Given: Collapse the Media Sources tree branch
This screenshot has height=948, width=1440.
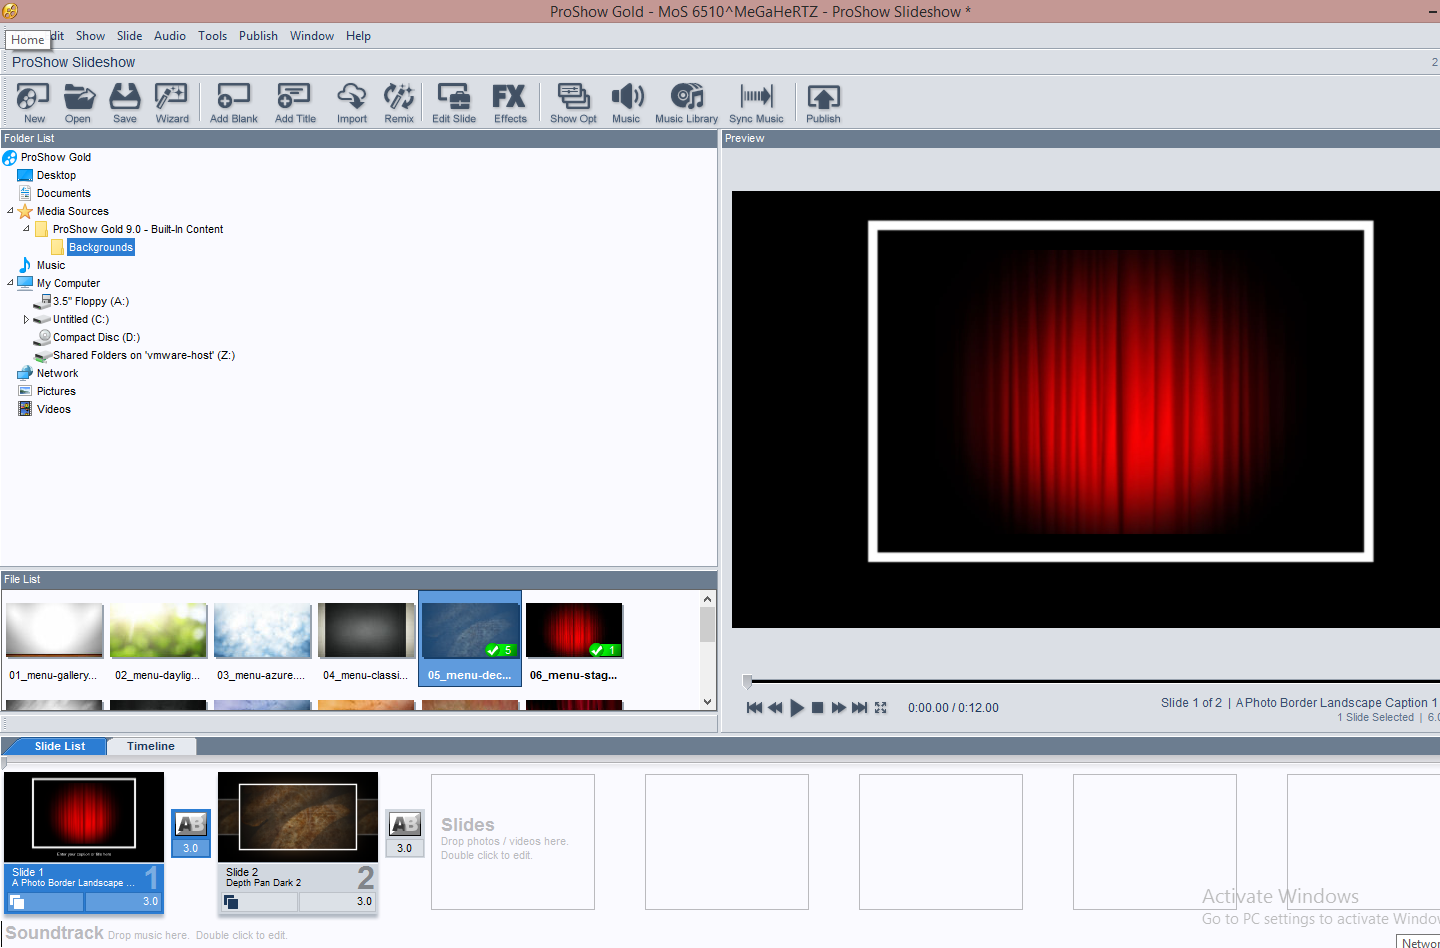Looking at the screenshot, I should click(8, 211).
